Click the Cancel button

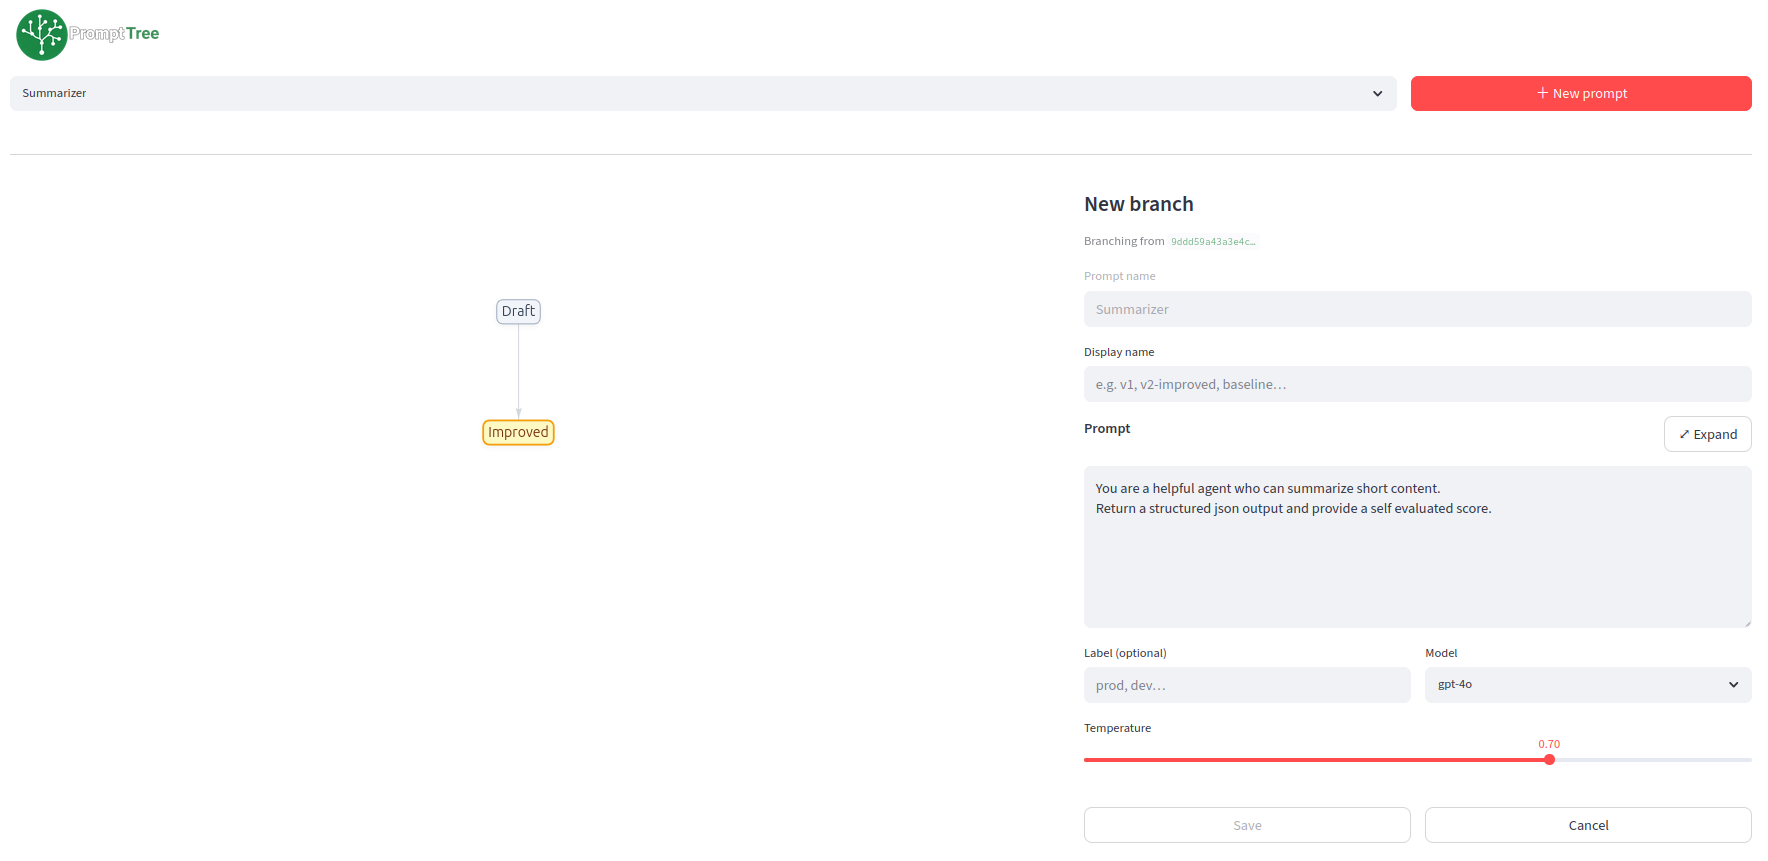pos(1588,825)
